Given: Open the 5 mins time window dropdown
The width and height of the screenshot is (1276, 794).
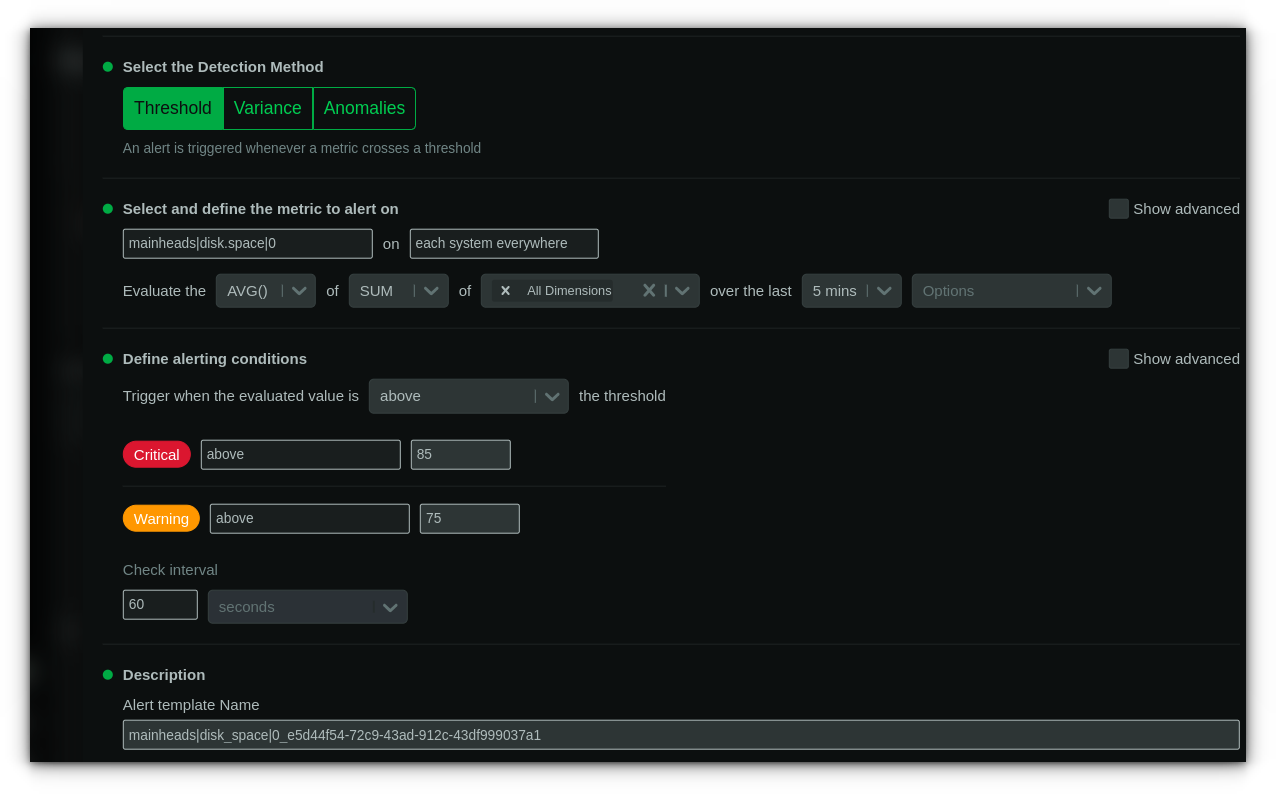Looking at the screenshot, I should 852,291.
